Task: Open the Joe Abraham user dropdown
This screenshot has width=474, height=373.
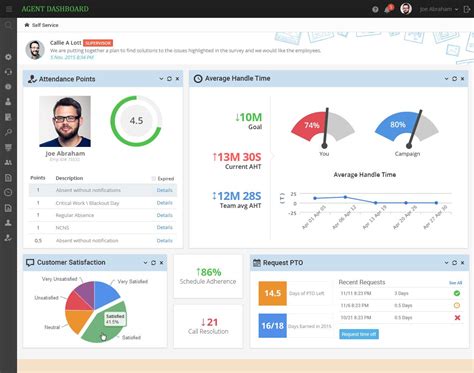Action: coord(439,9)
